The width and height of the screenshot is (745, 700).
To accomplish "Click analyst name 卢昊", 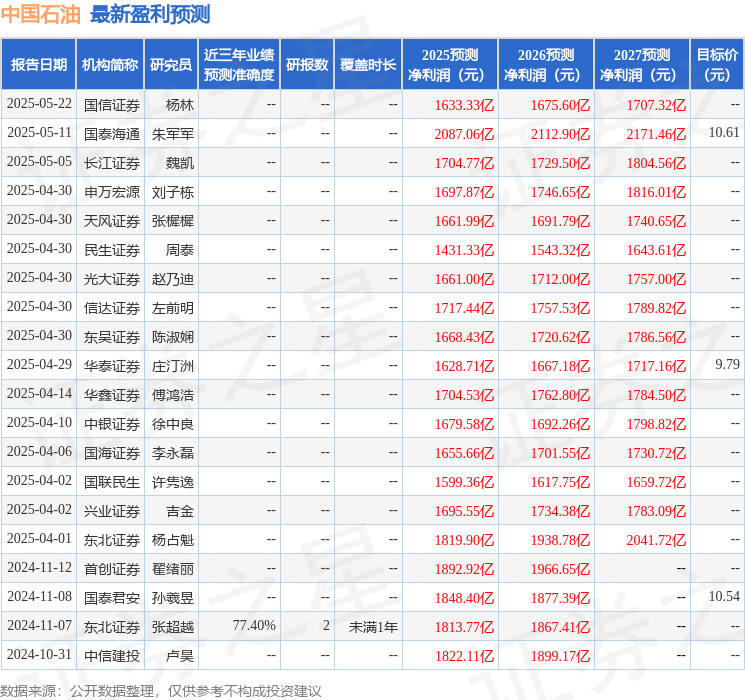I will [180, 656].
